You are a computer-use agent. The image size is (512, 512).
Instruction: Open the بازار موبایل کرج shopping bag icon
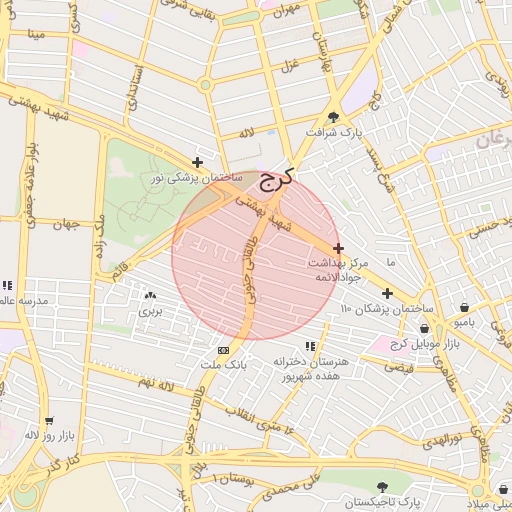tap(424, 329)
